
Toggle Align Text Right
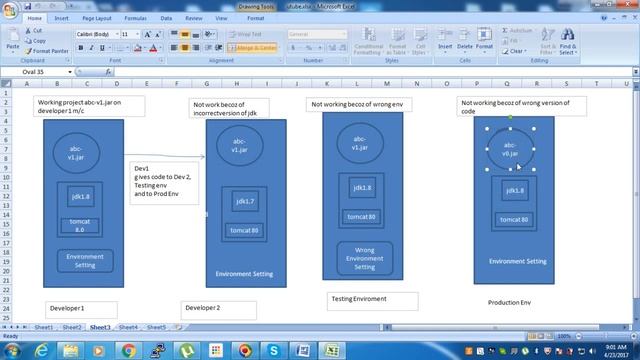point(196,48)
